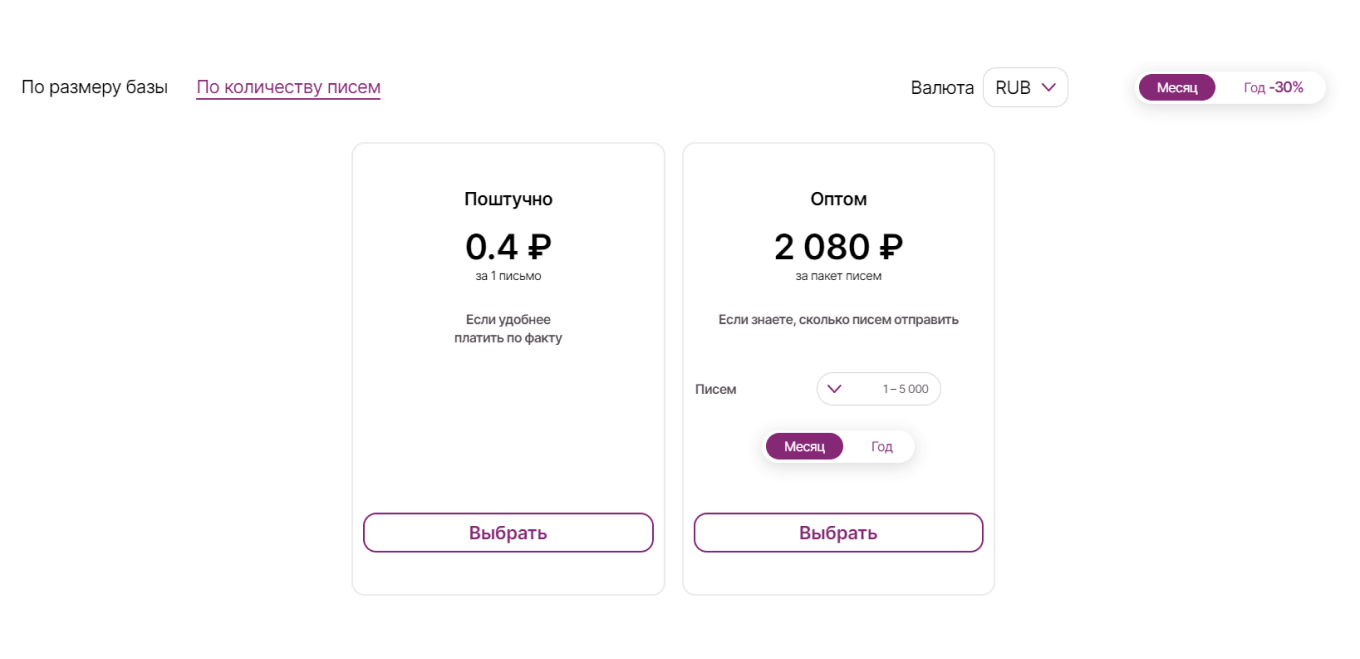Switch top billing period to "Год -30%"
The height and width of the screenshot is (659, 1360).
coord(1273,88)
